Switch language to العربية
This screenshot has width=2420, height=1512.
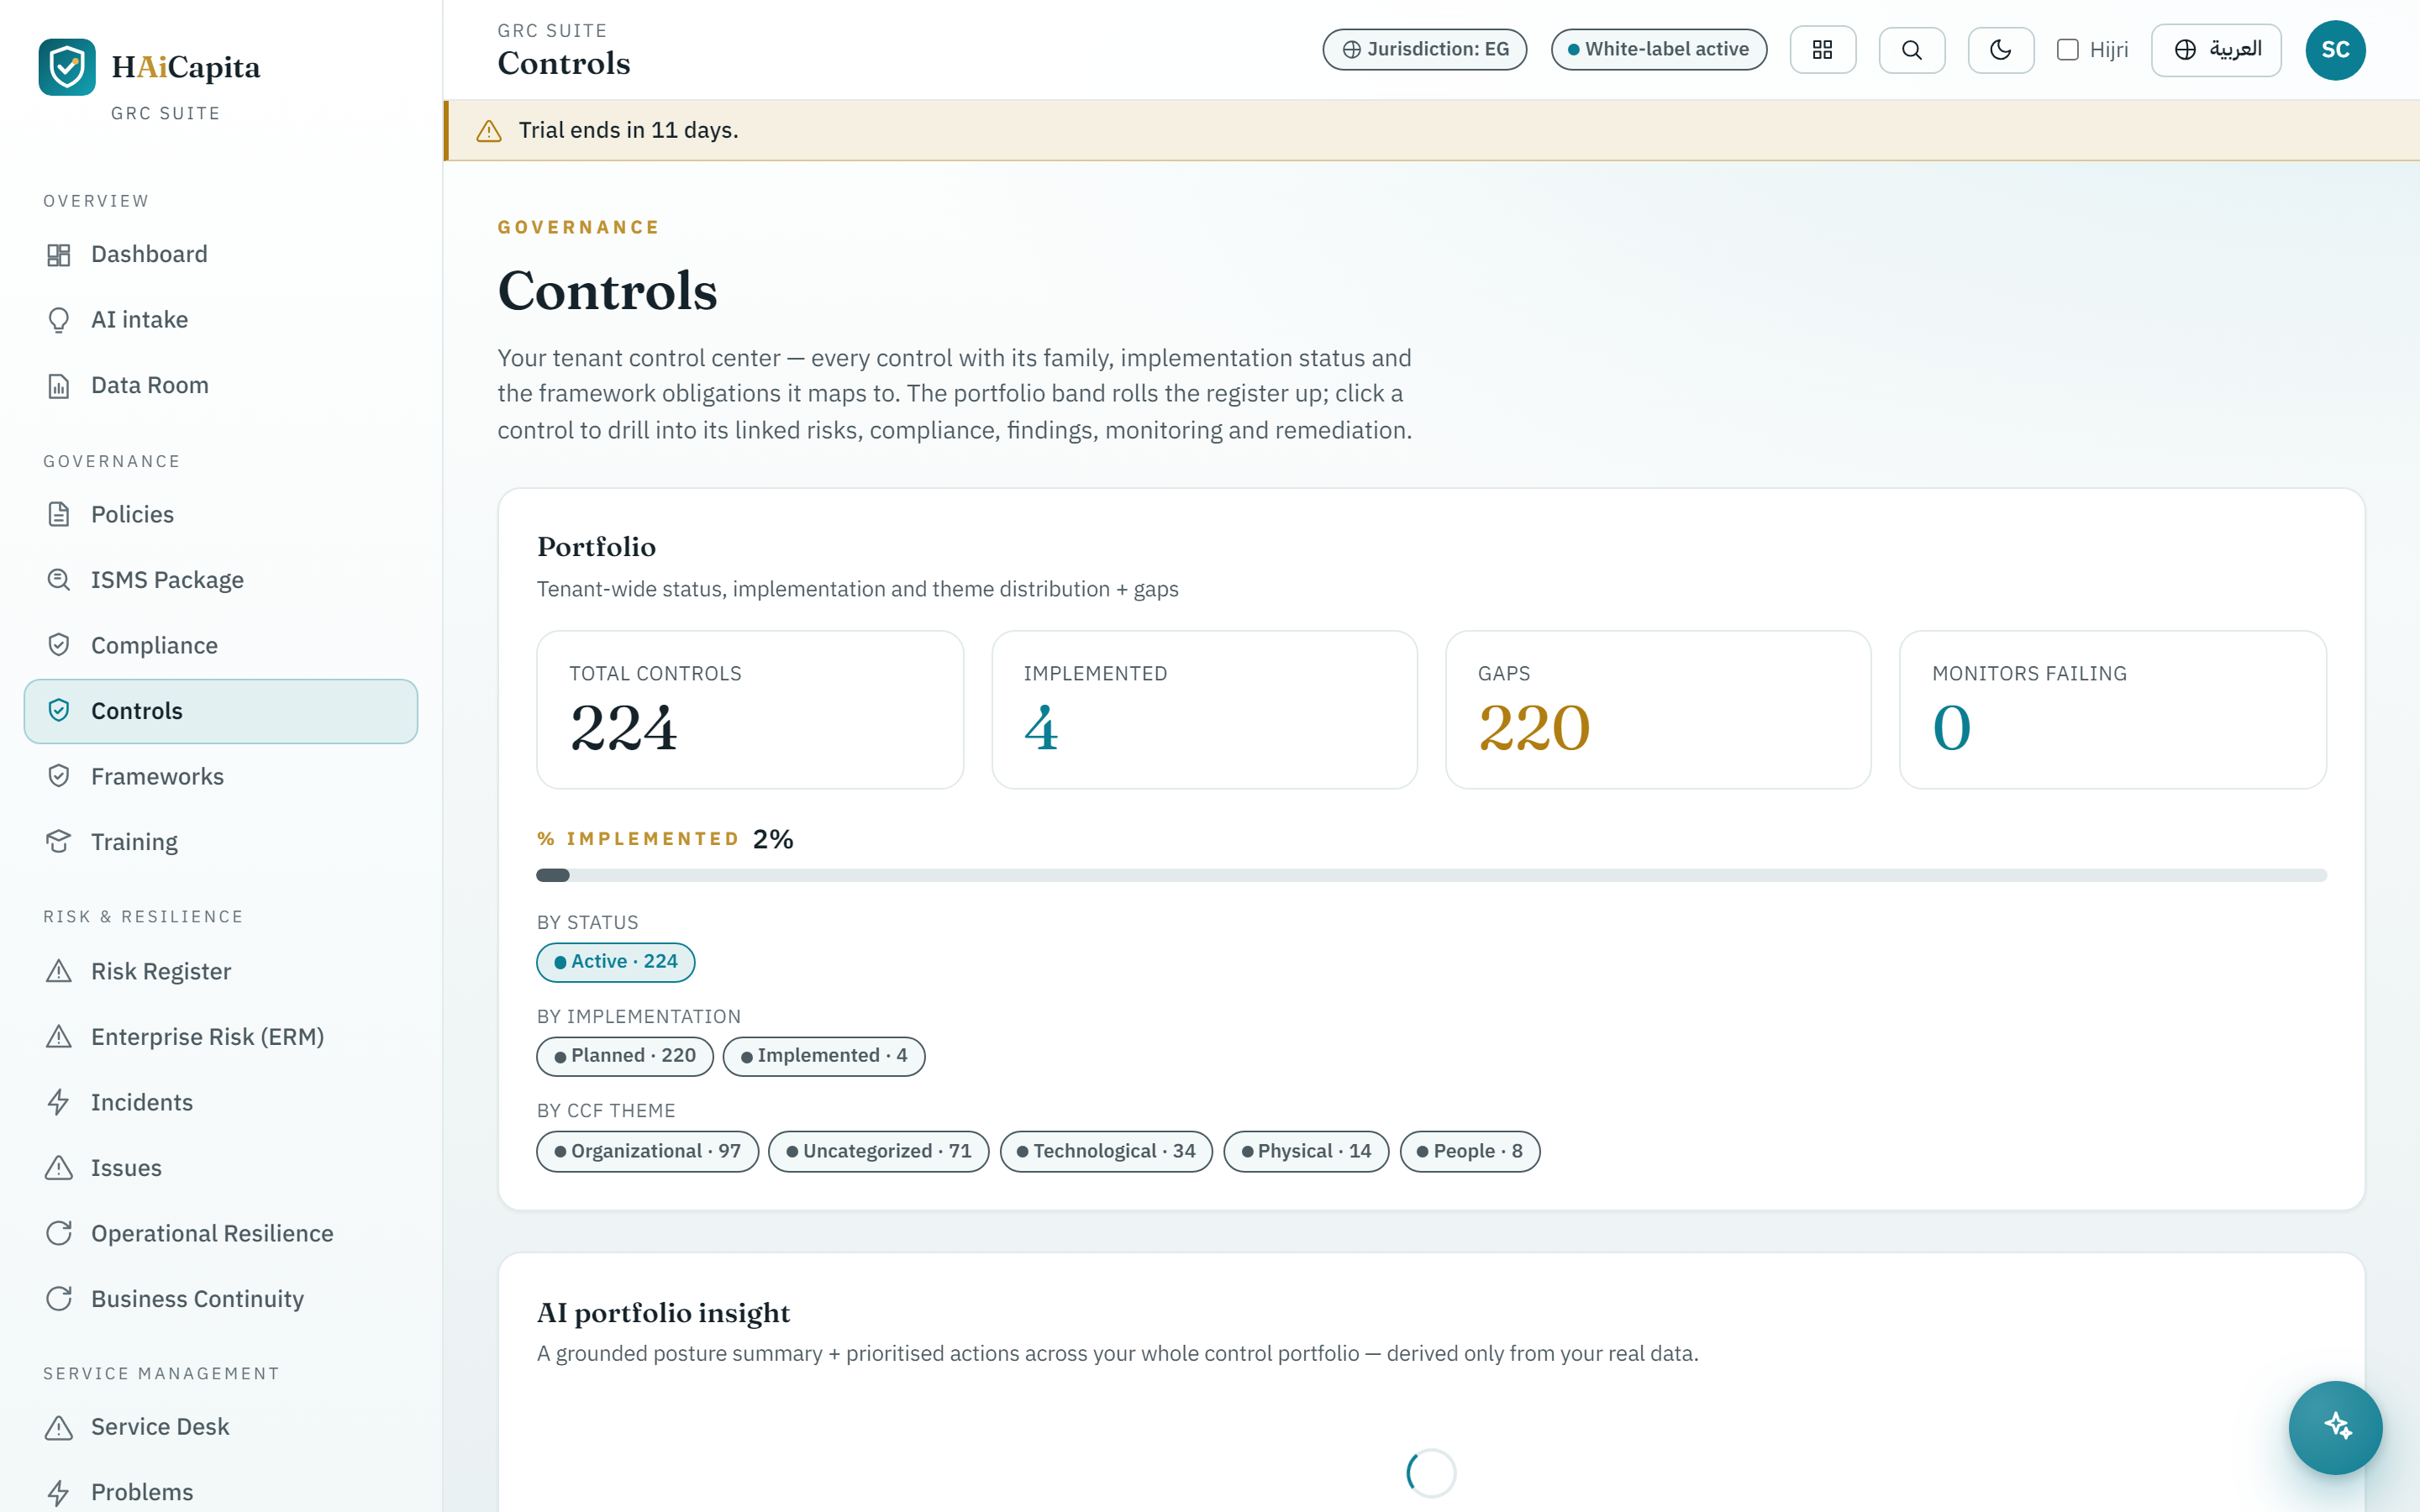2216,50
